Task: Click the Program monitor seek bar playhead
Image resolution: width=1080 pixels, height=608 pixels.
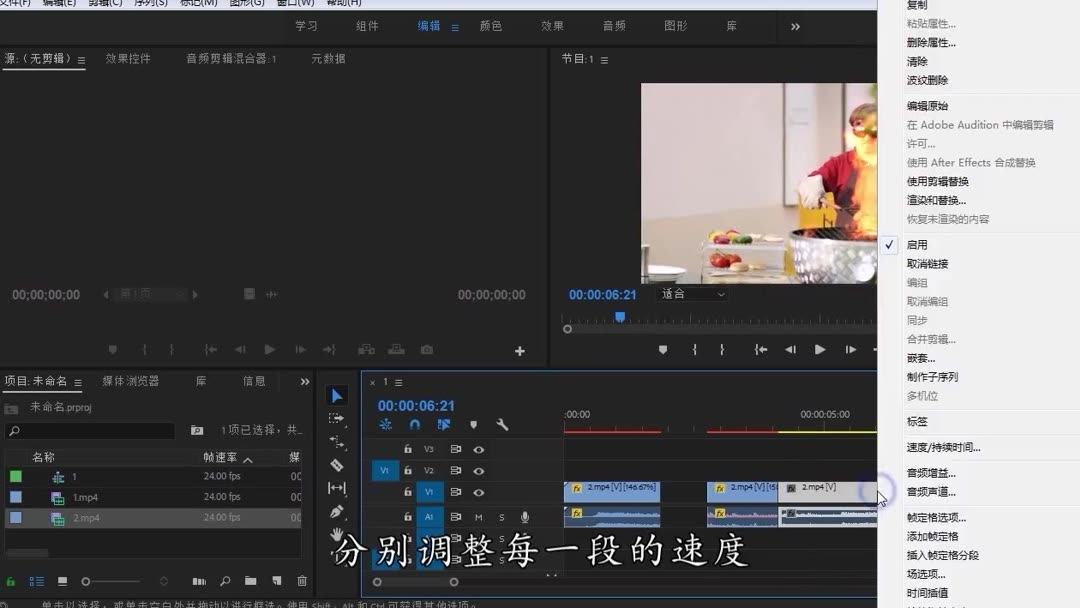Action: point(620,317)
